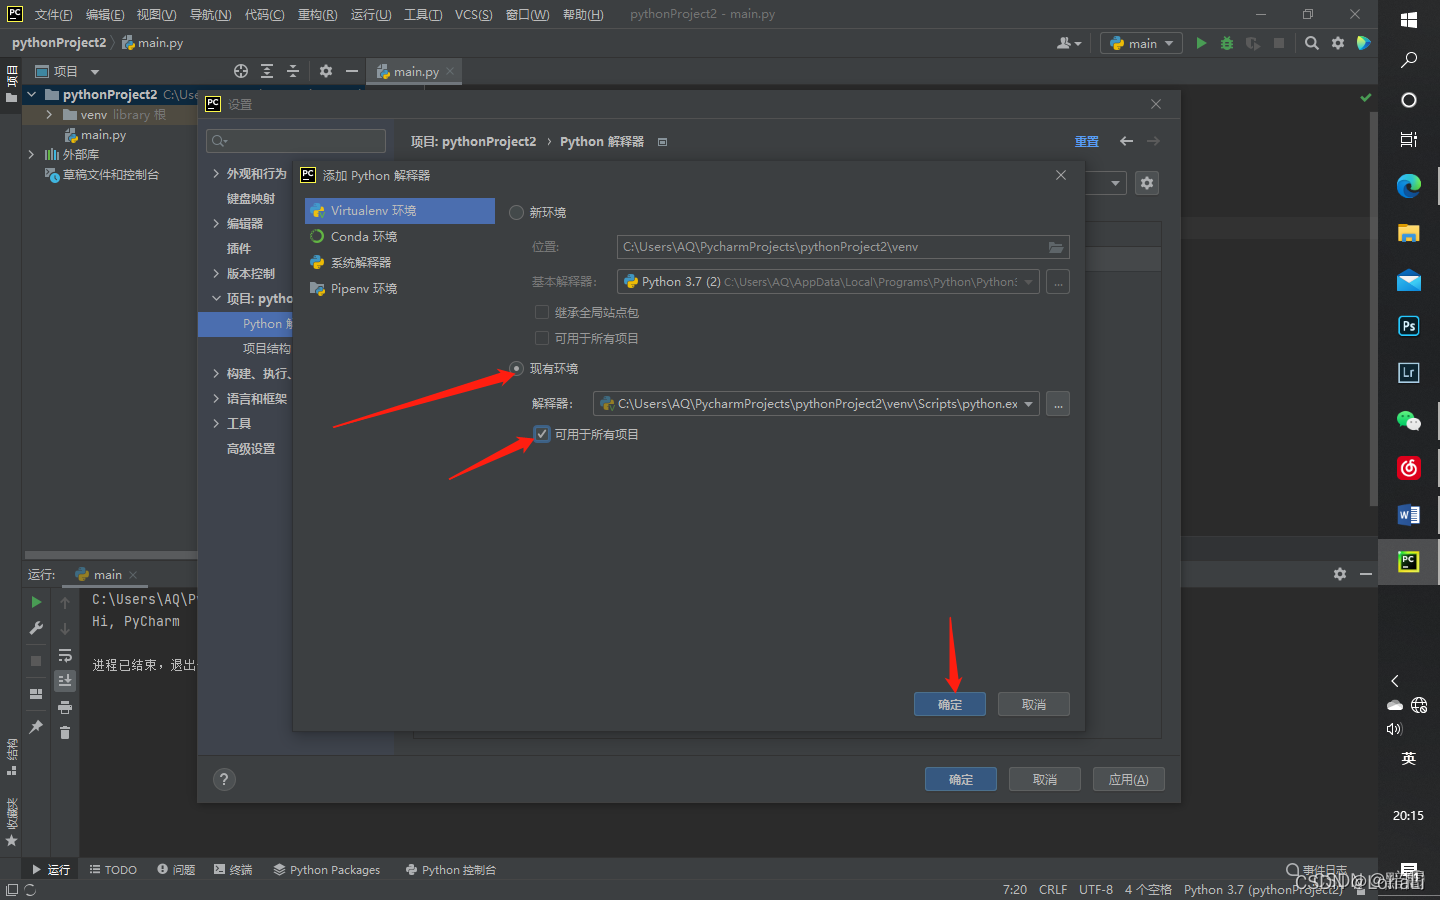Image resolution: width=1440 pixels, height=900 pixels.
Task: Expand 外部库 in project tree
Action: pos(31,155)
